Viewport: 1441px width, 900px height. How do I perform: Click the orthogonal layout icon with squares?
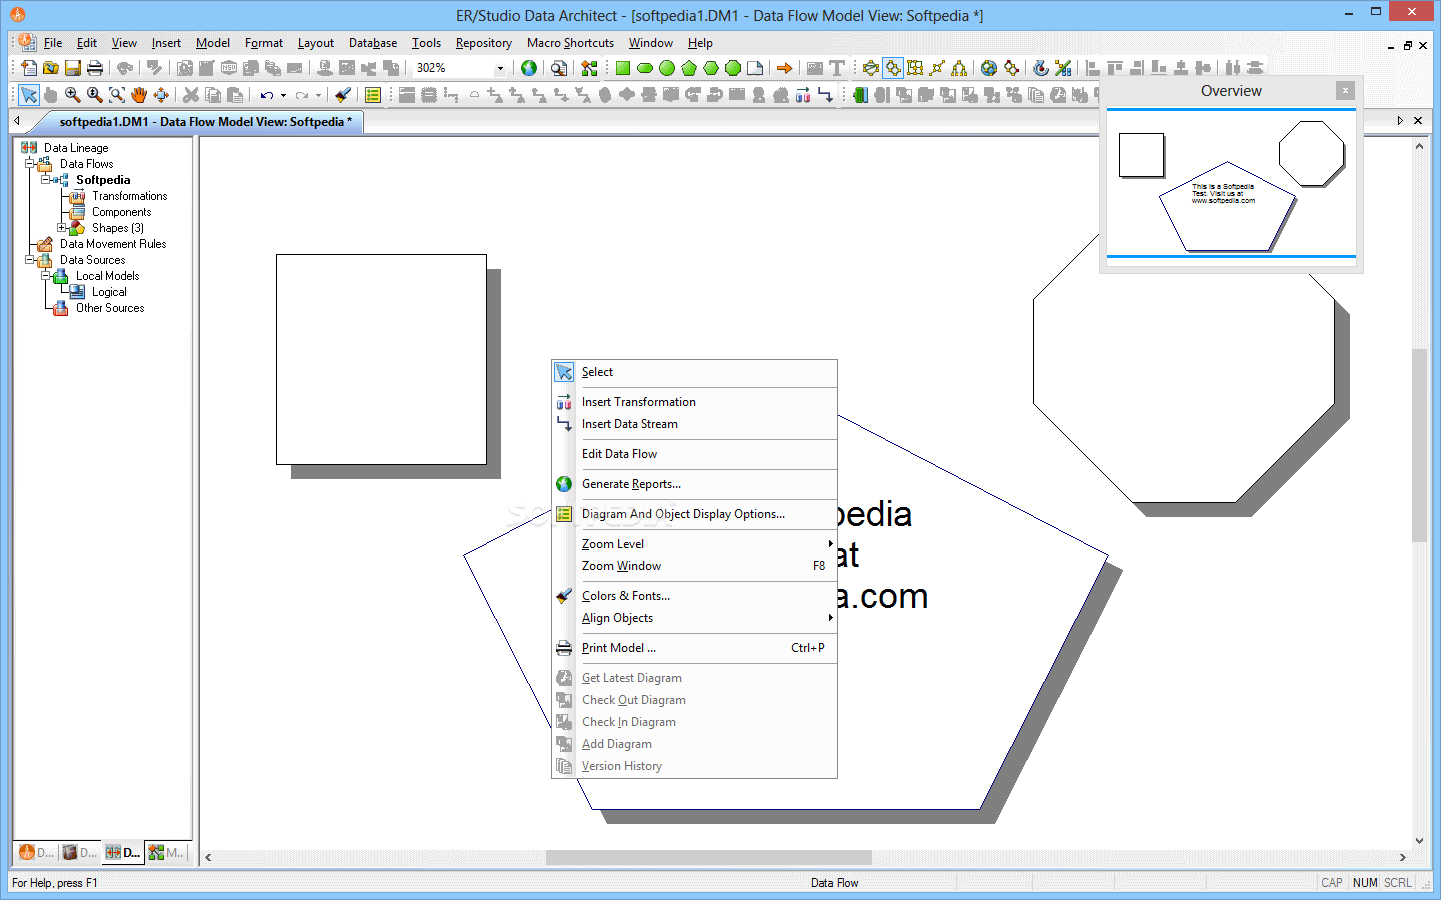(915, 68)
